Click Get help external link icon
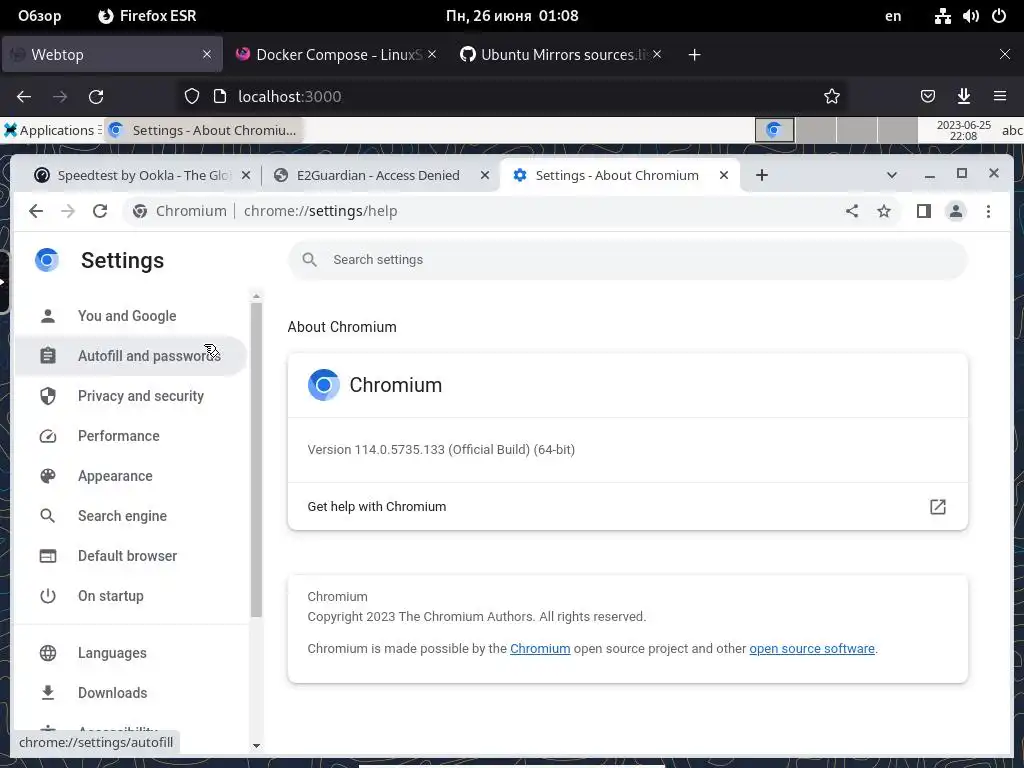Viewport: 1024px width, 768px height. pos(938,507)
